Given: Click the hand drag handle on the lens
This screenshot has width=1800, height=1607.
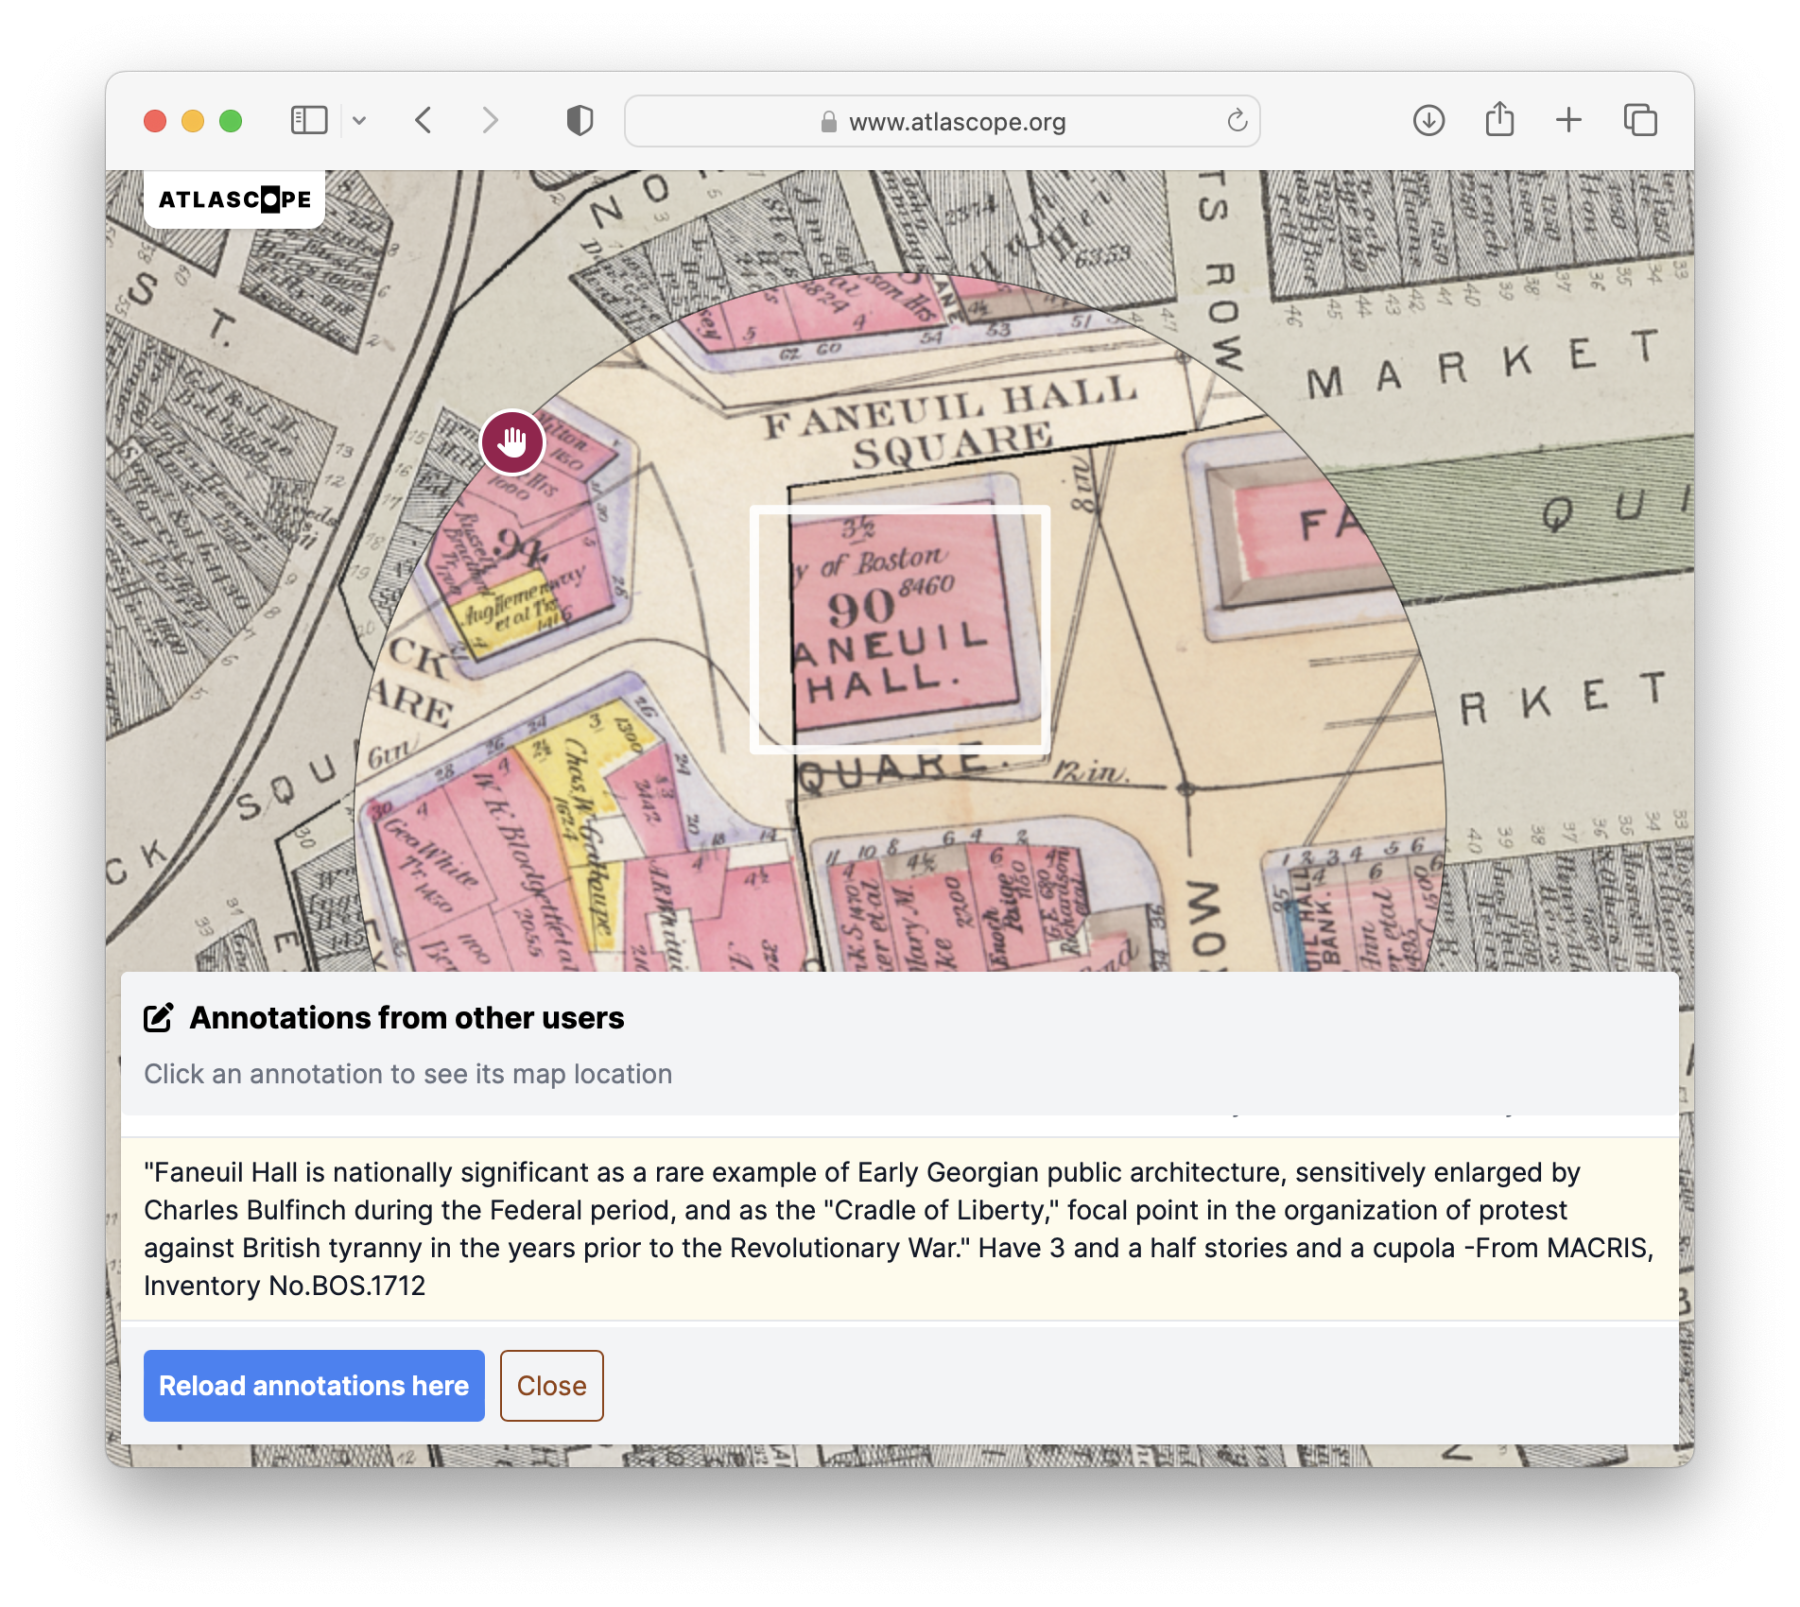Looking at the screenshot, I should 512,441.
